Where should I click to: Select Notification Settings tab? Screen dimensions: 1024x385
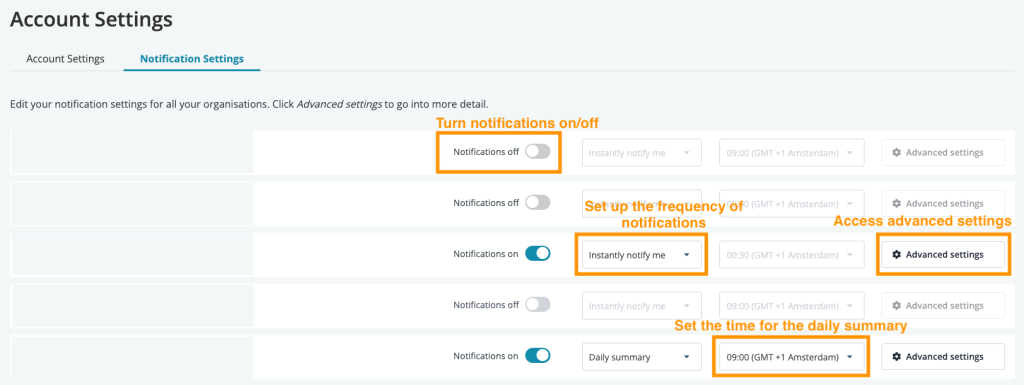[192, 59]
